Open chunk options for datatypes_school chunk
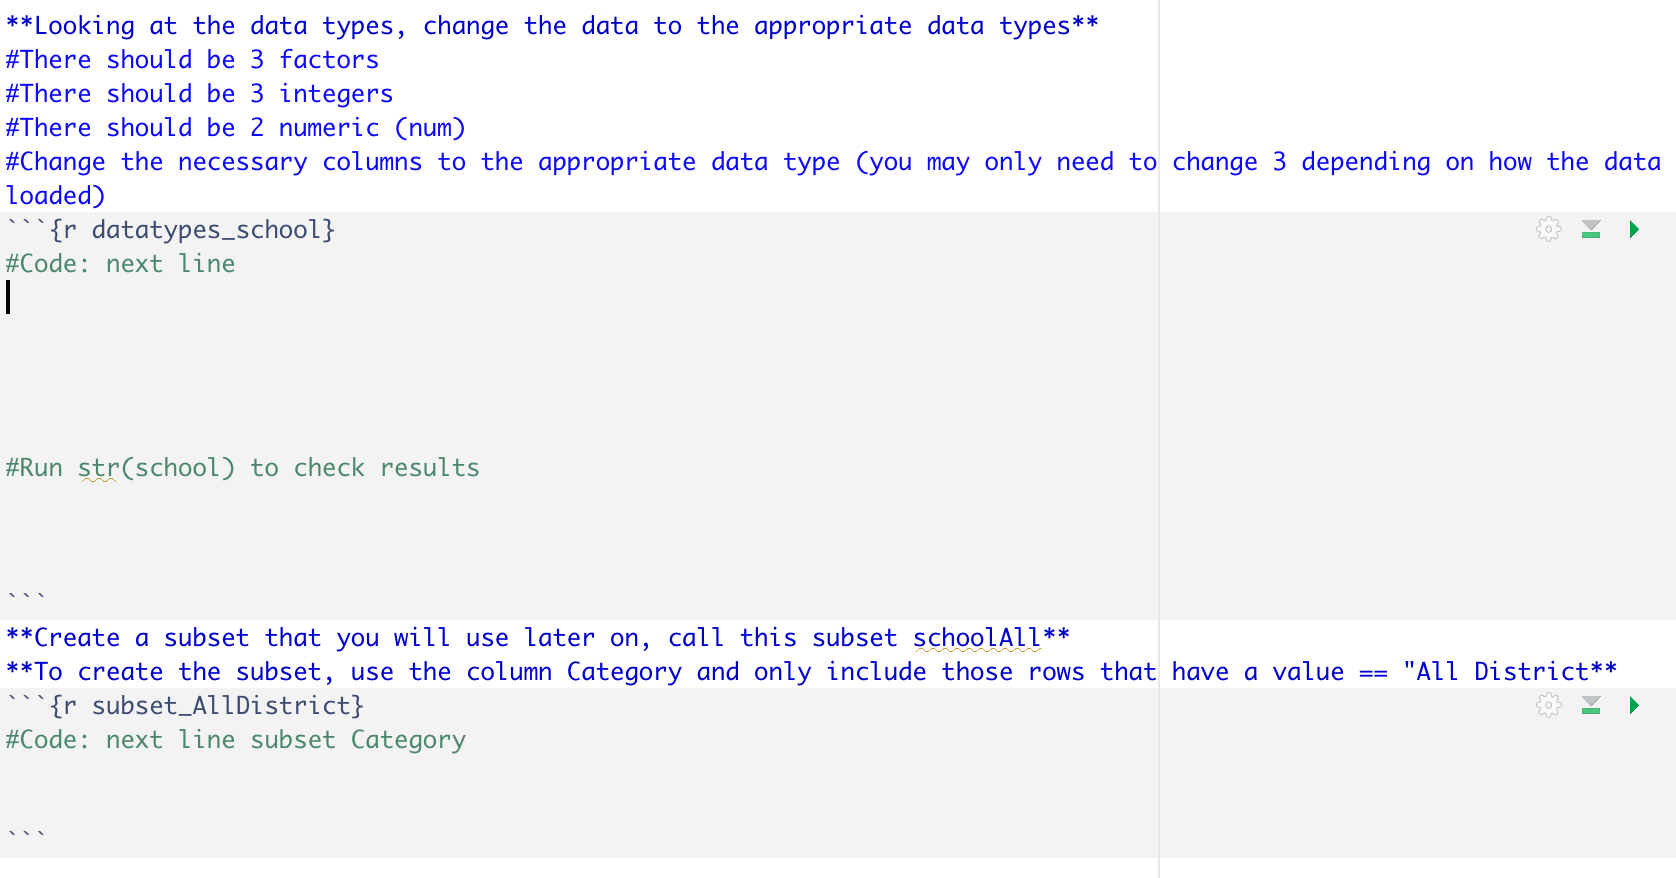 [1547, 229]
